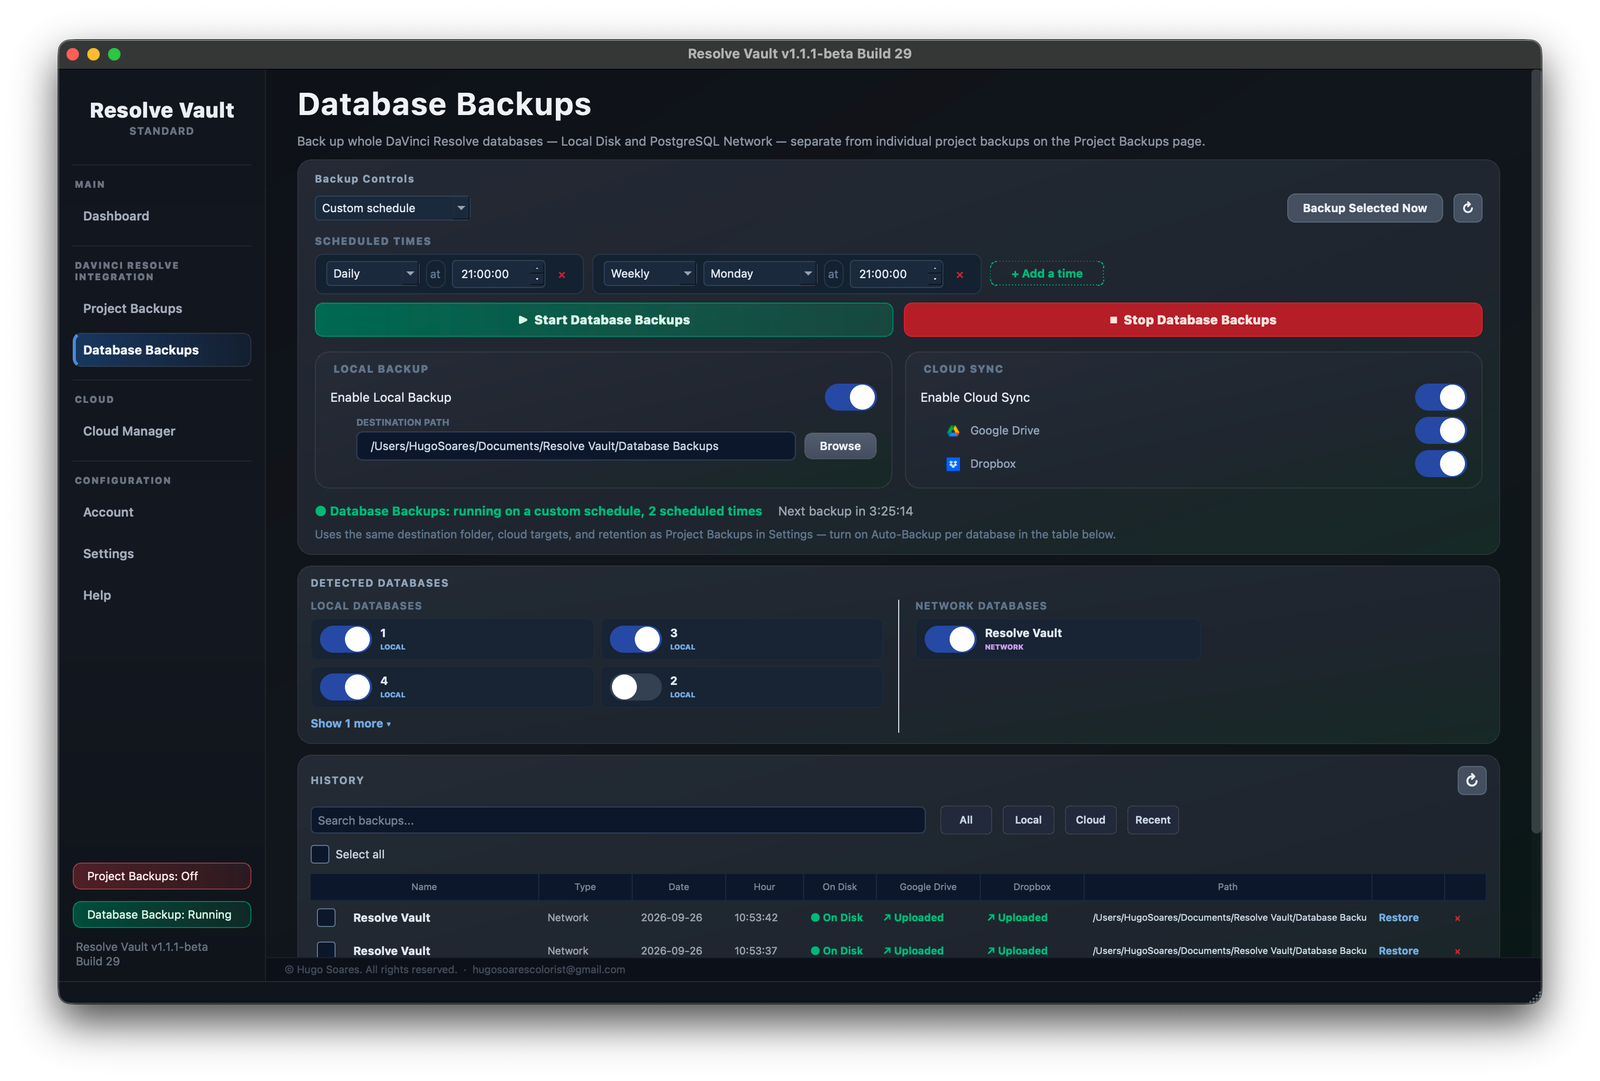Open Settings in the sidebar
This screenshot has height=1081, width=1600.
click(162, 554)
